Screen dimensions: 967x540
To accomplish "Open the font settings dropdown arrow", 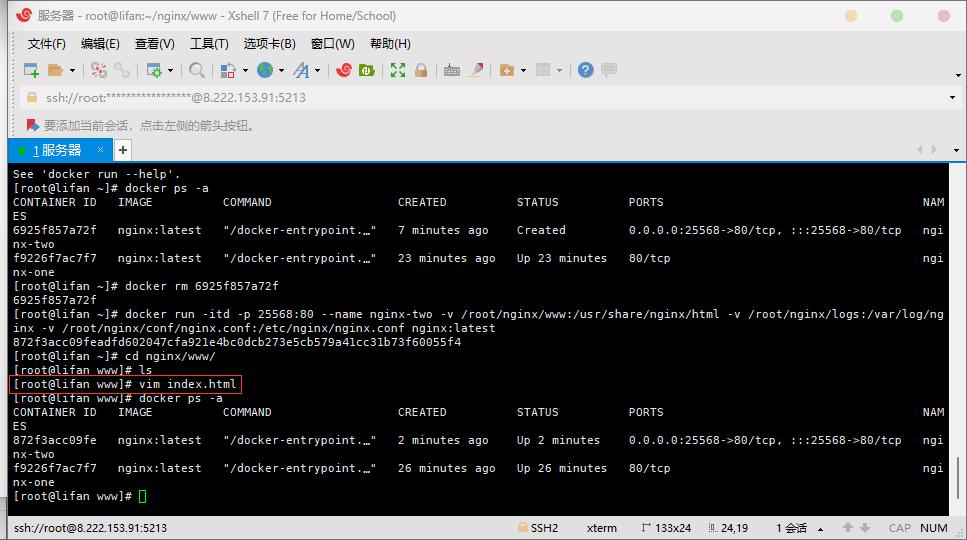I will (x=318, y=71).
